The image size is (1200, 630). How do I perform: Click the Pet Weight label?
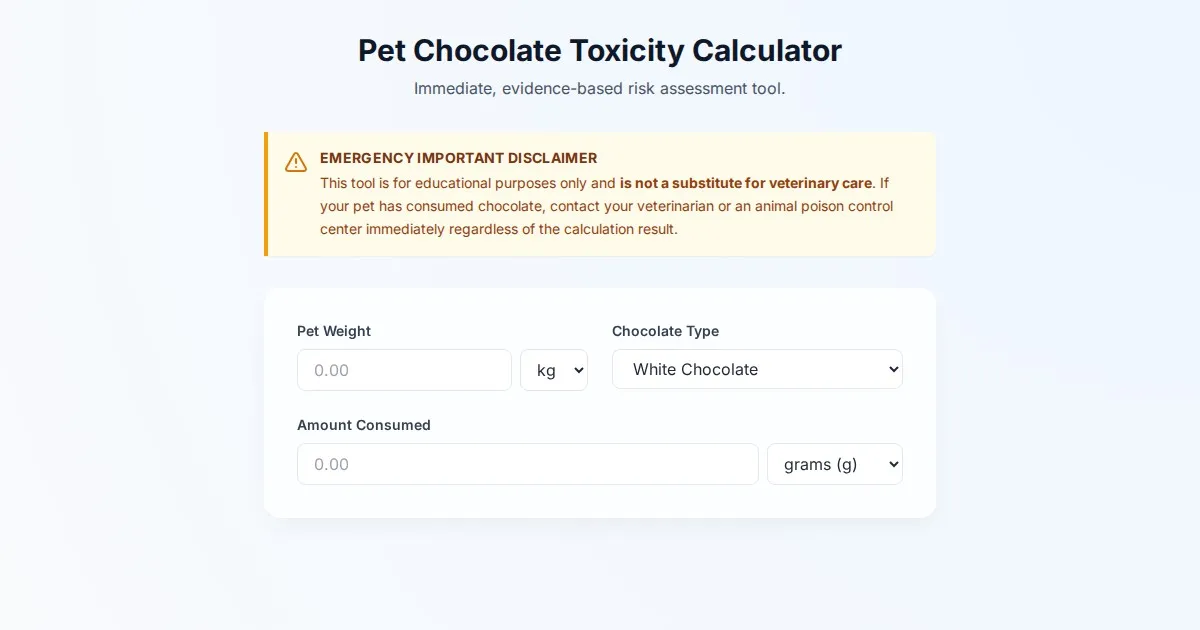click(334, 331)
